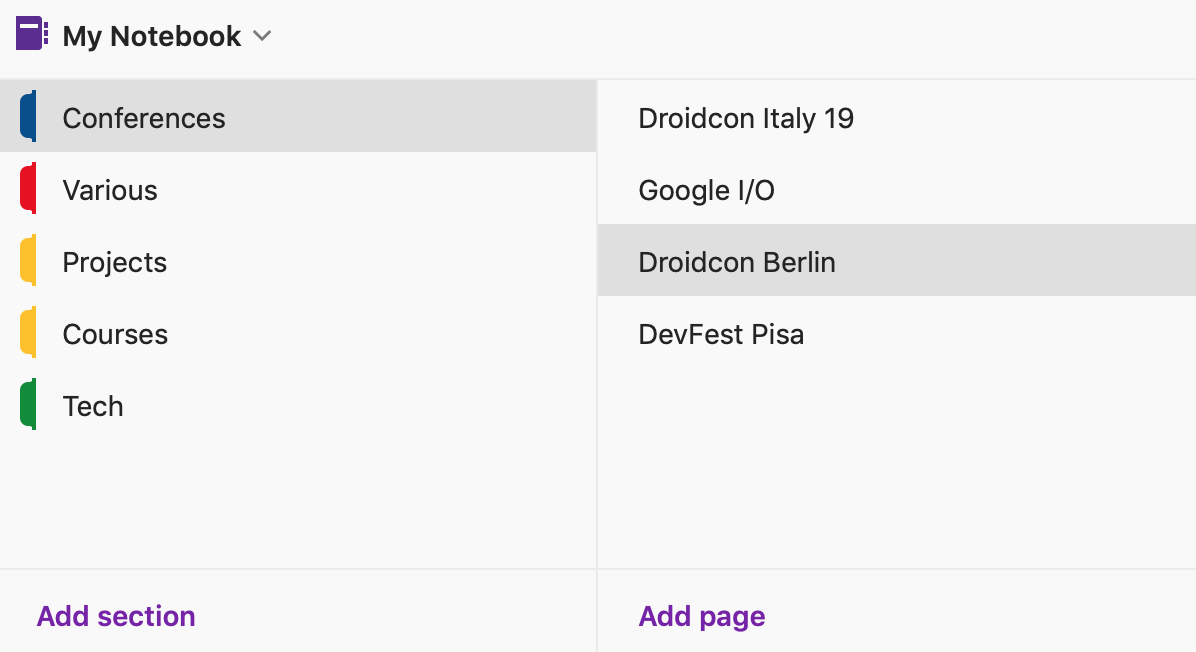The height and width of the screenshot is (652, 1196).
Task: Open the Various section
Action: [x=297, y=188]
